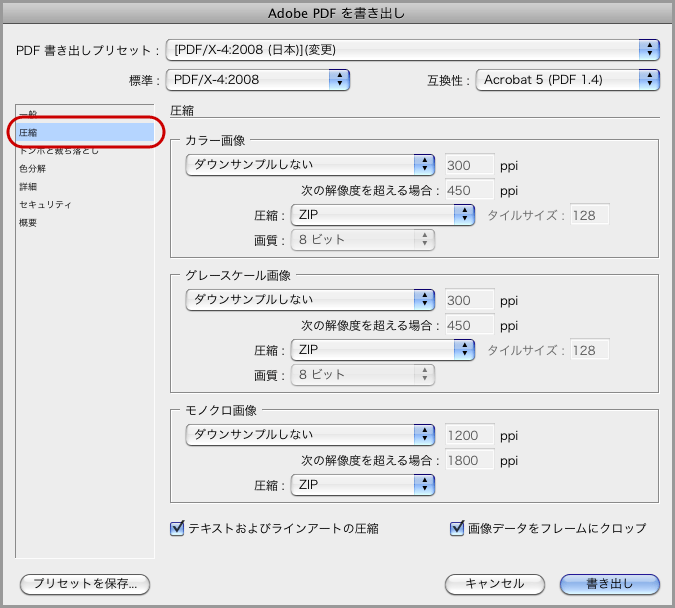Open the 標準 PDF/X-4:2008 dropdown

(x=257, y=80)
